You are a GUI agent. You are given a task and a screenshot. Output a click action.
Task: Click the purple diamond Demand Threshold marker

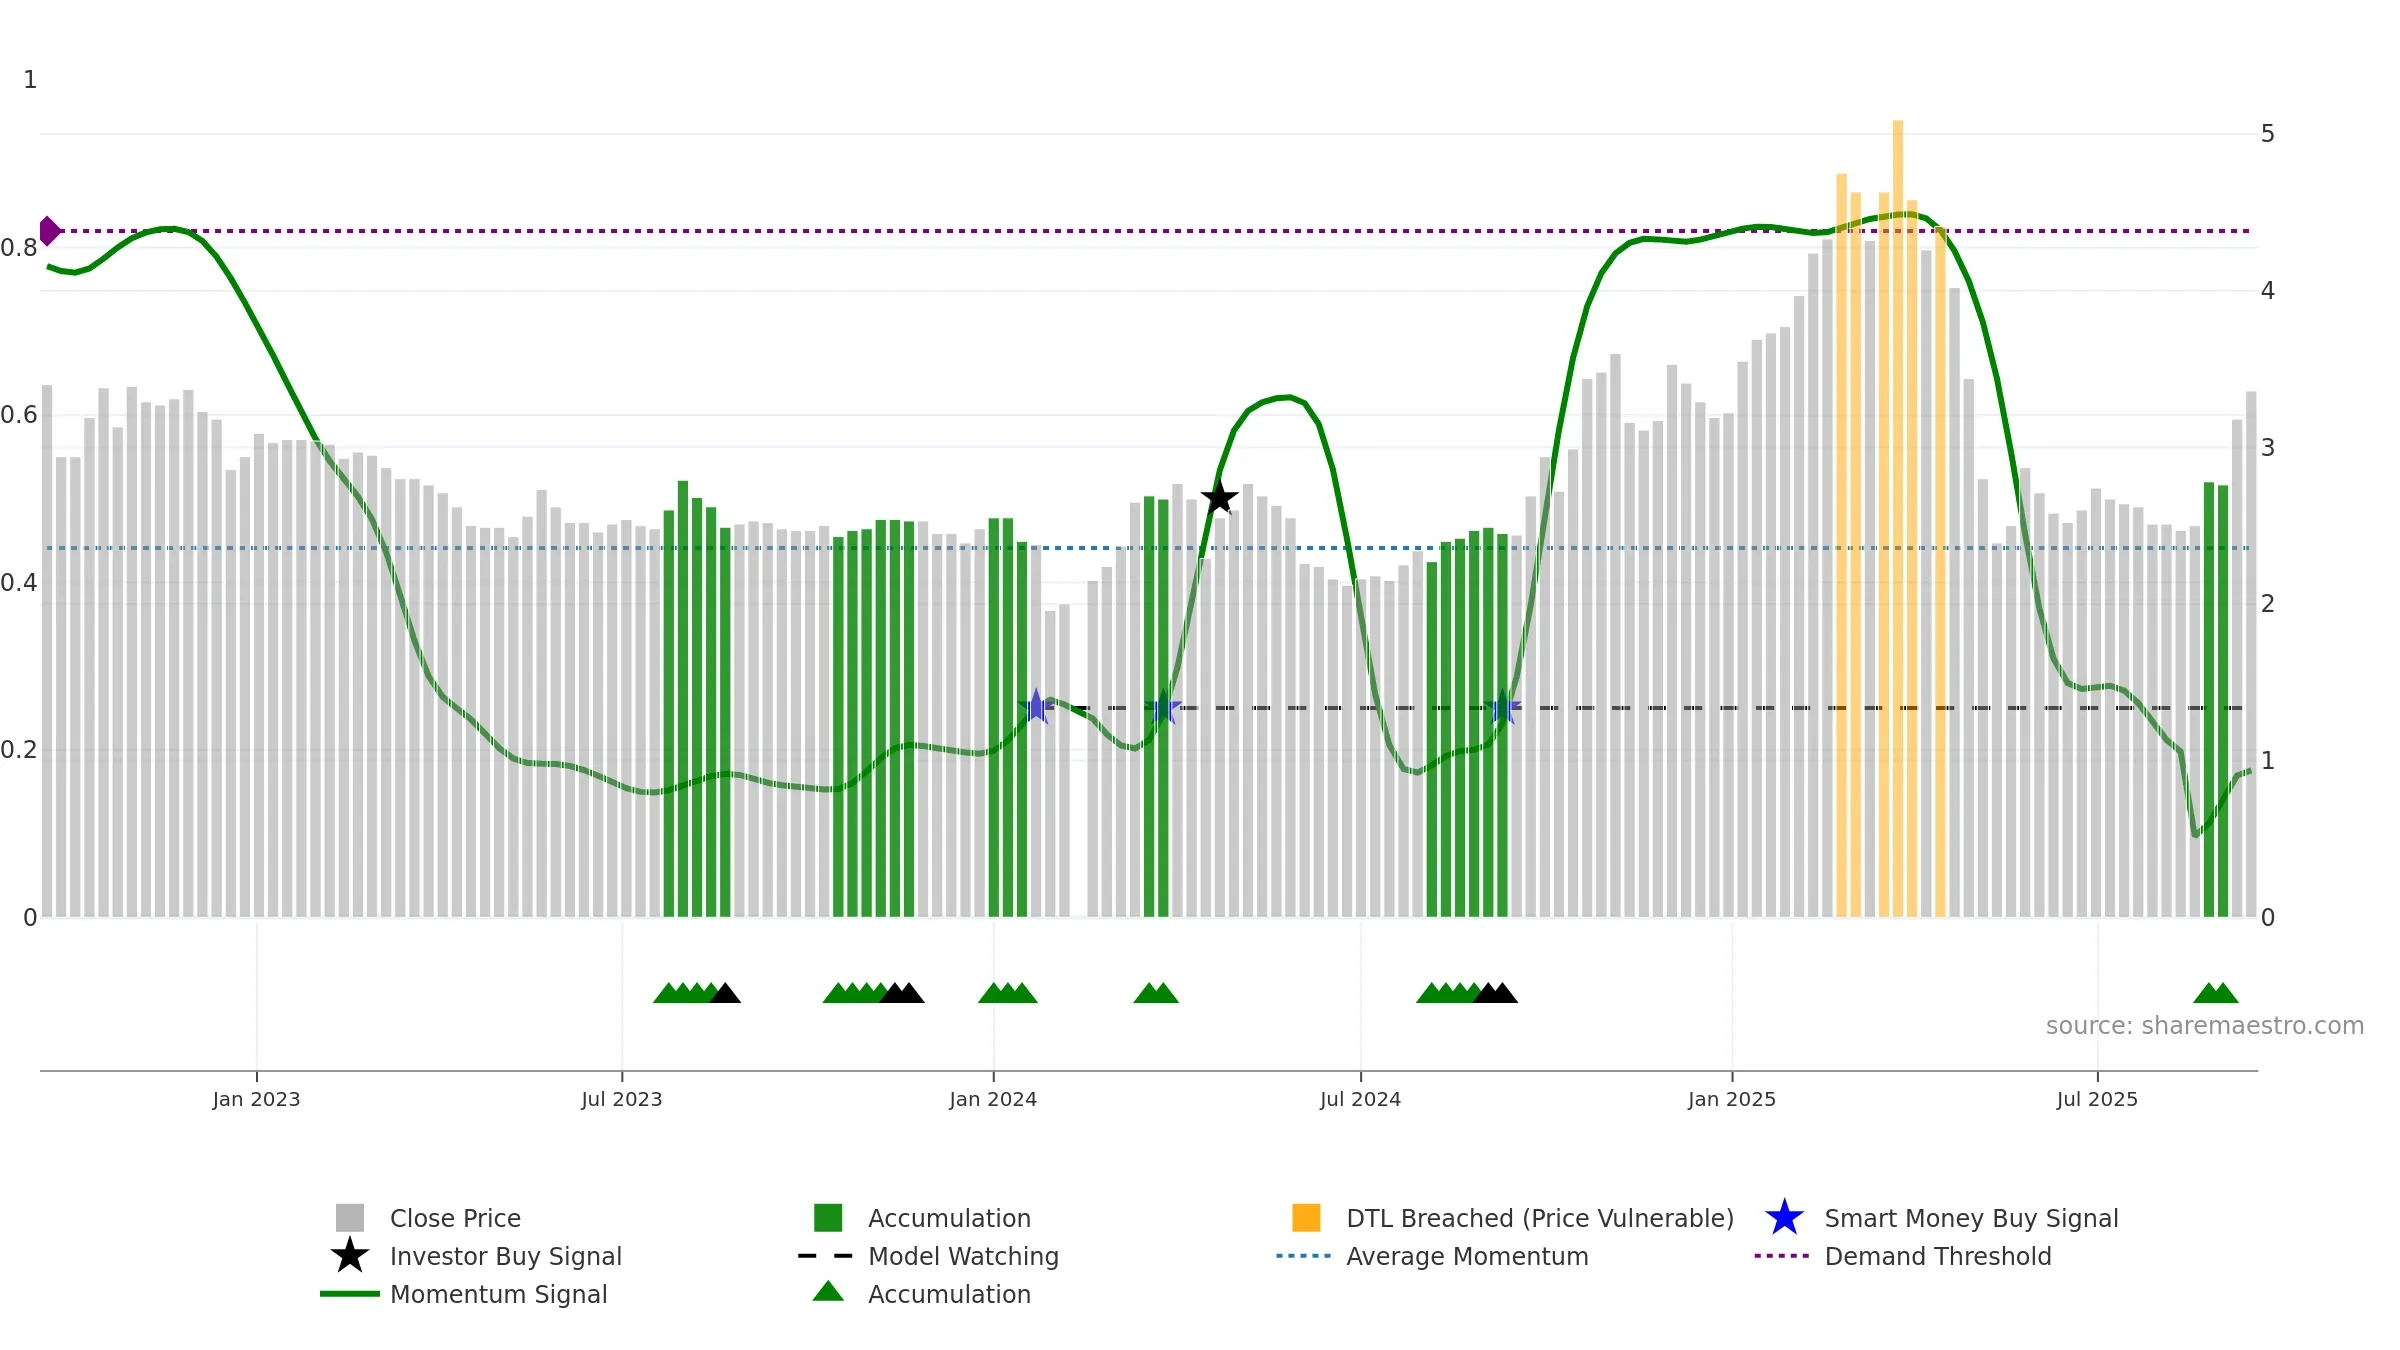pos(50,231)
